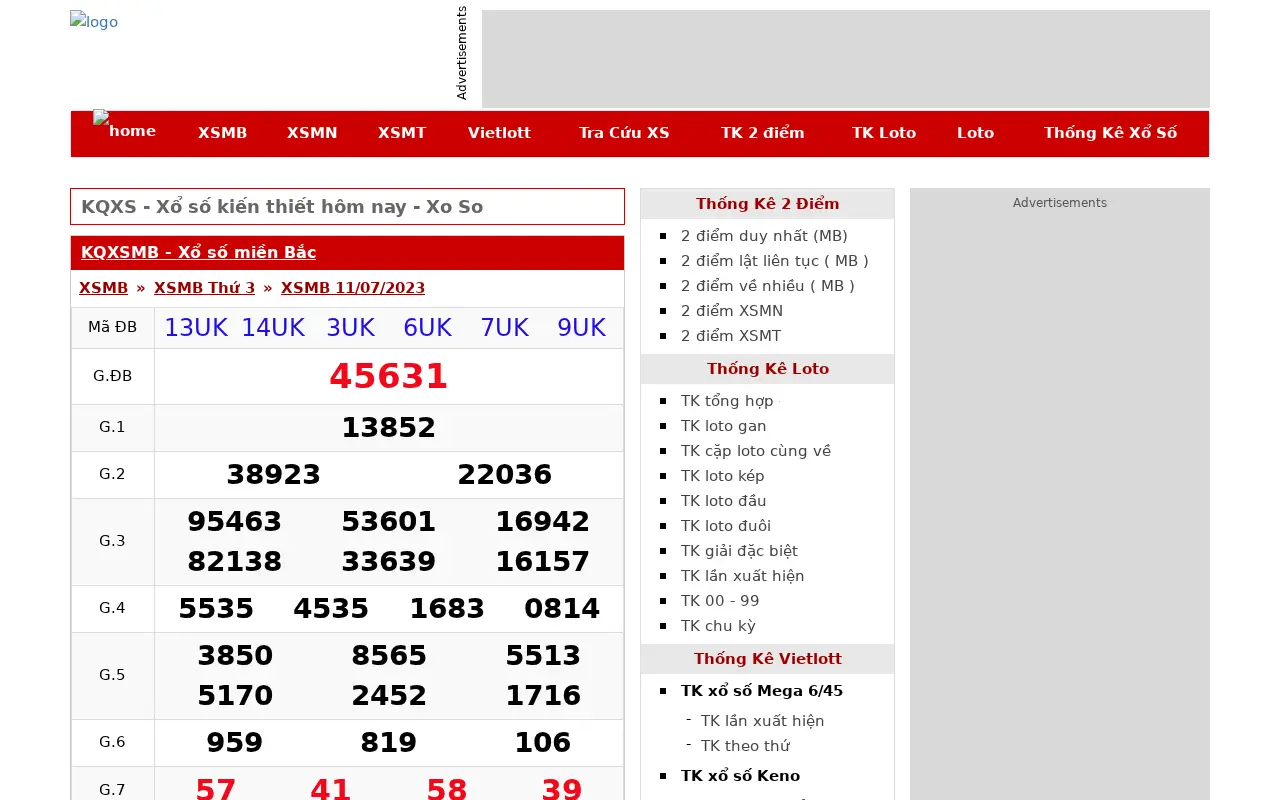
Task: Open TK loto đuôi link
Action: 726,526
